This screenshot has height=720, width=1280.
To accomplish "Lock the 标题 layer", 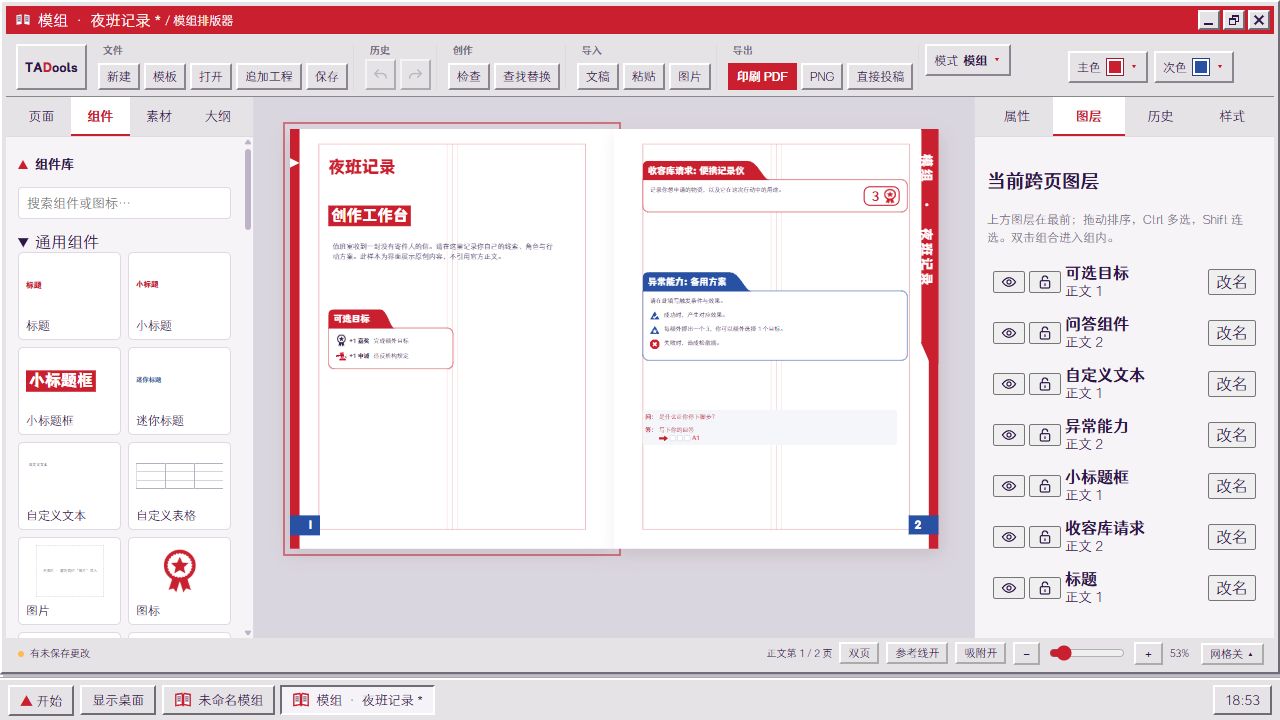I will click(x=1045, y=588).
